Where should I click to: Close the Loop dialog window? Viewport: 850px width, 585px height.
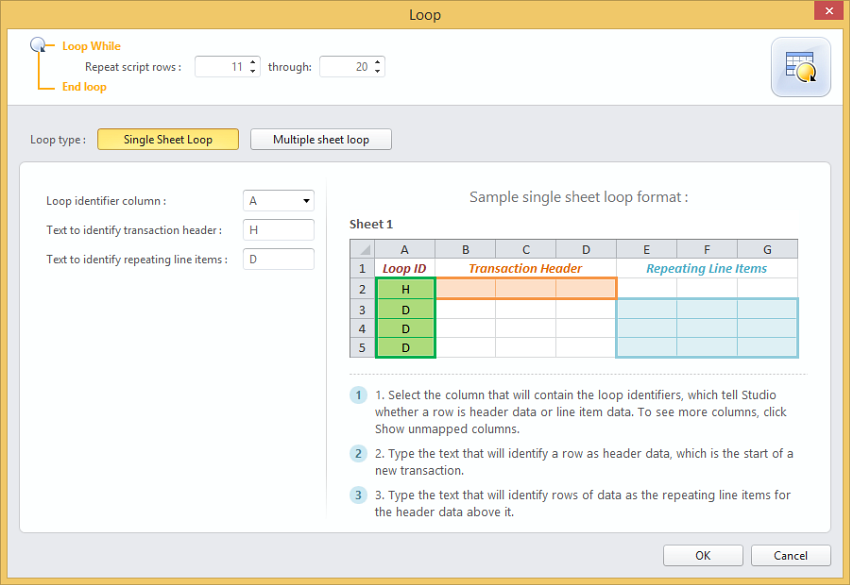[x=826, y=14]
